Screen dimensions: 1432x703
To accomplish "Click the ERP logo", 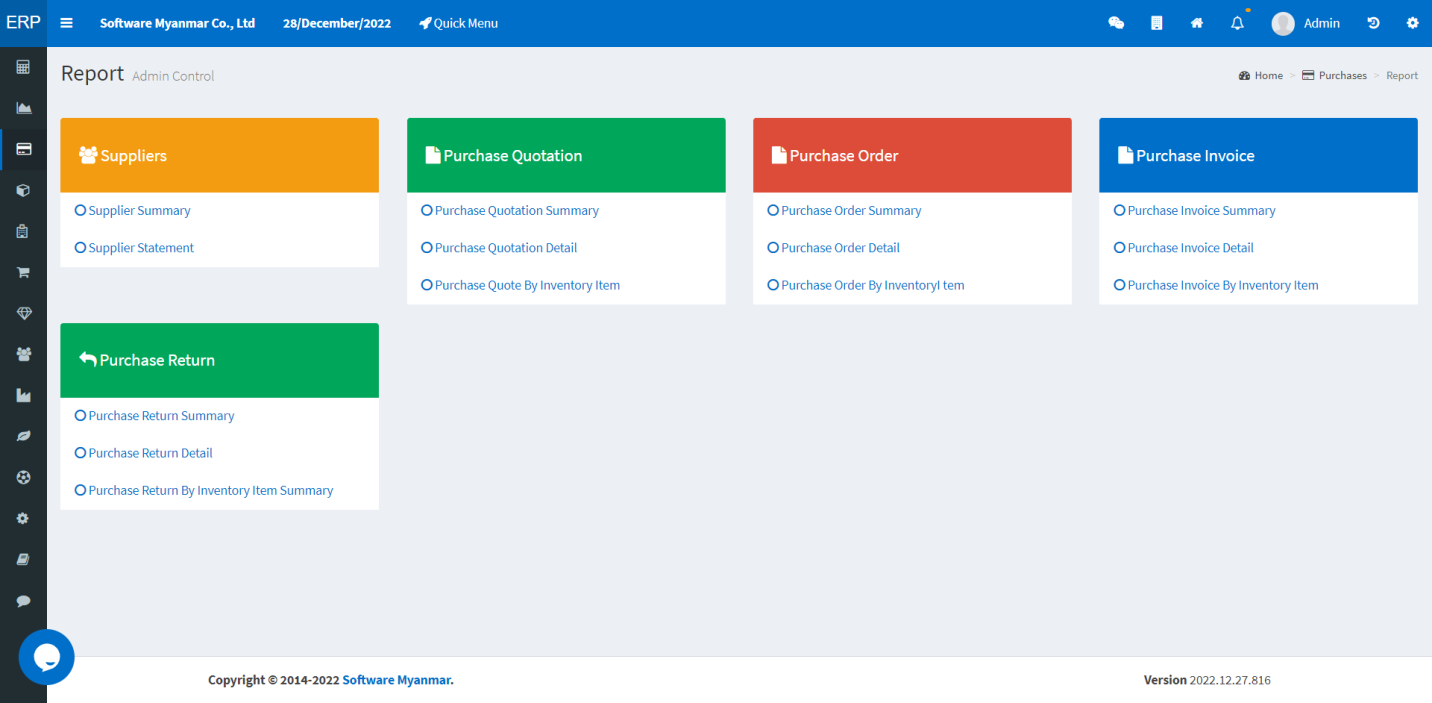I will (23, 23).
